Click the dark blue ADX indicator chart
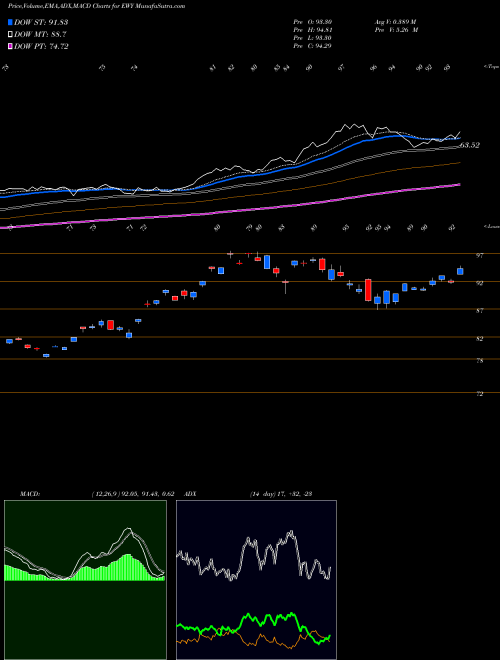500x660 pixels. click(x=256, y=580)
